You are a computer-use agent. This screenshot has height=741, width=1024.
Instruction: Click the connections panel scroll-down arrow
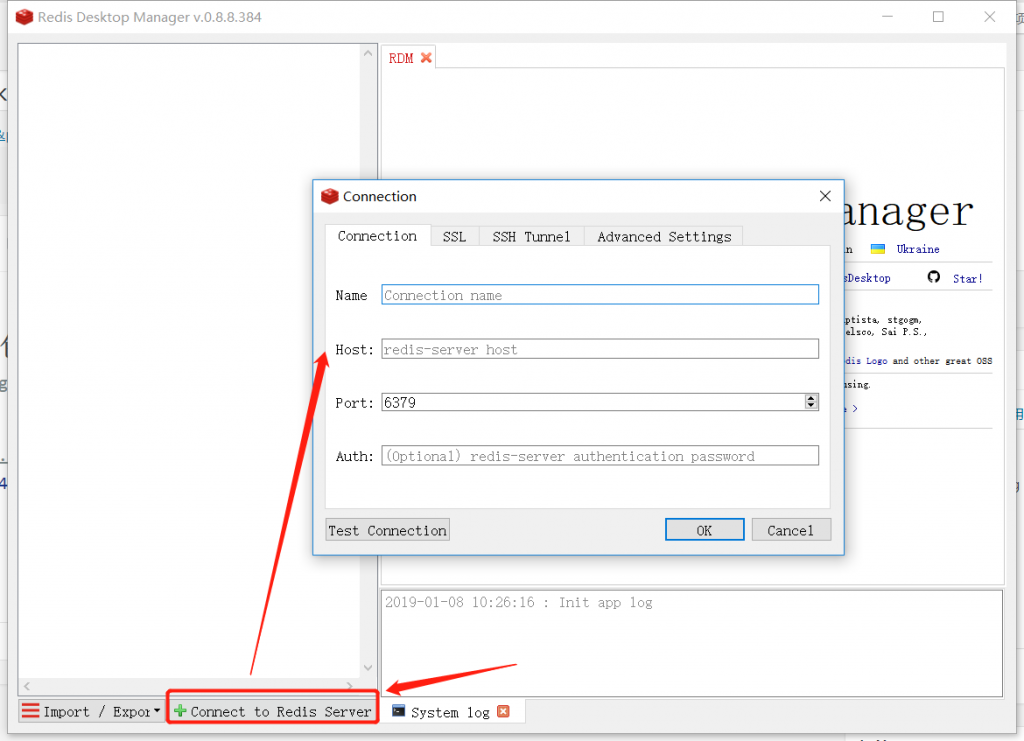coord(368,667)
